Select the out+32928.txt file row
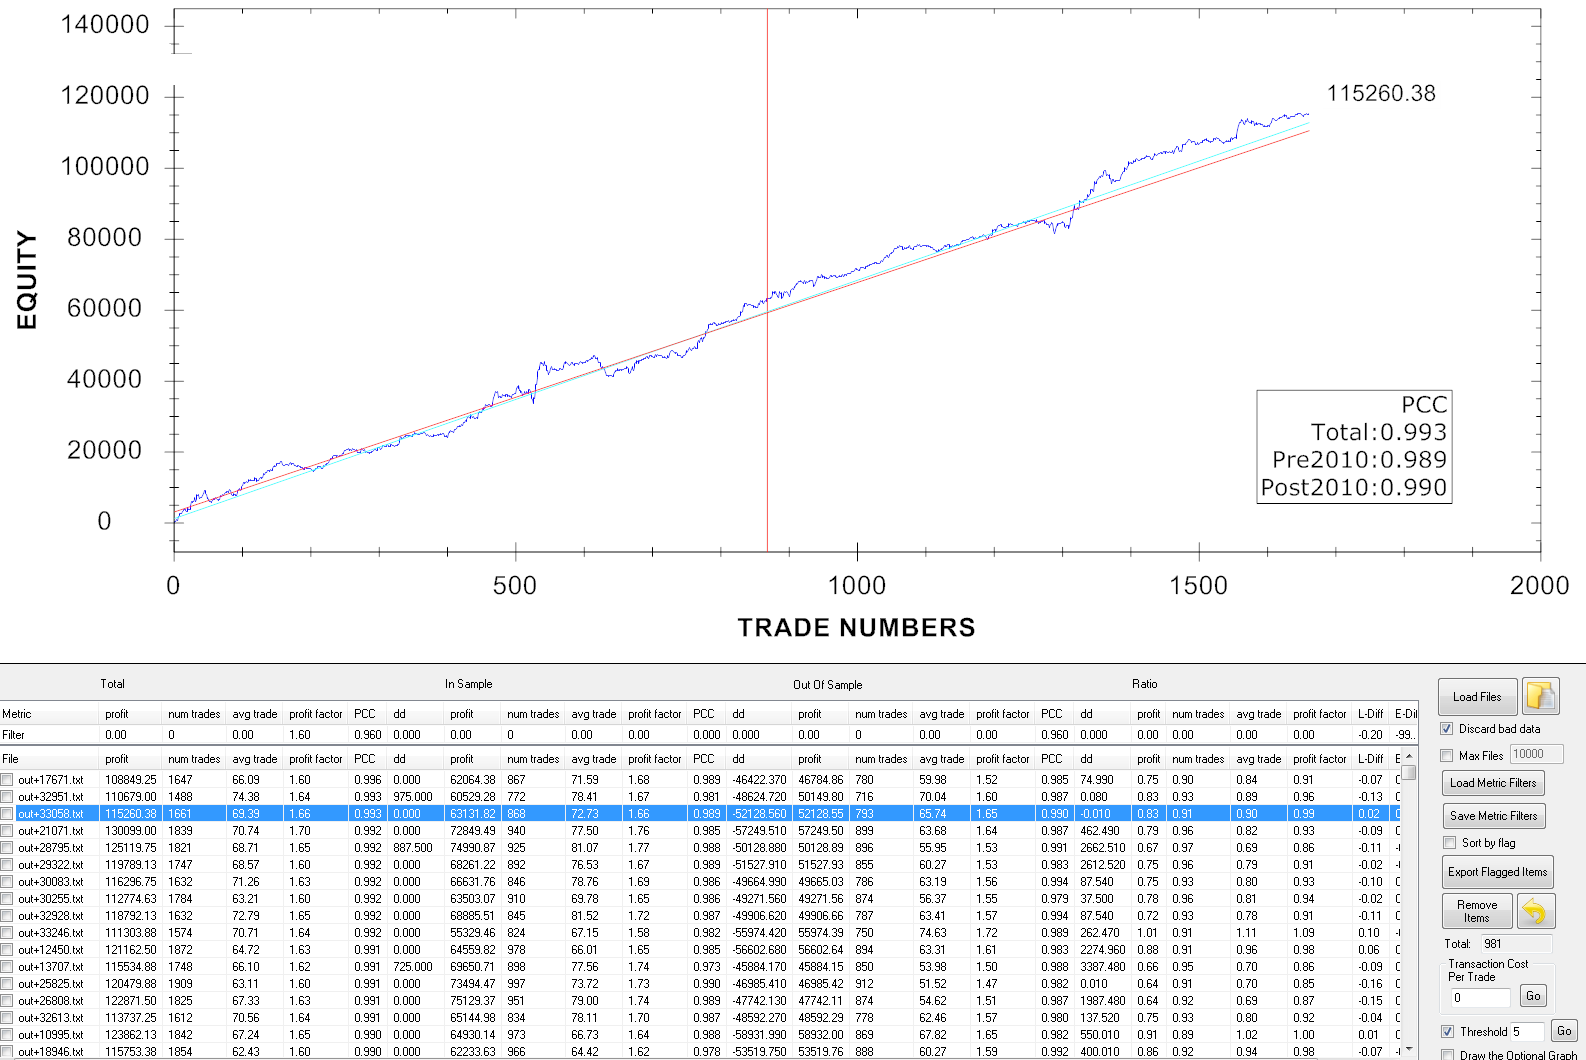The height and width of the screenshot is (1060, 1586). 700,916
